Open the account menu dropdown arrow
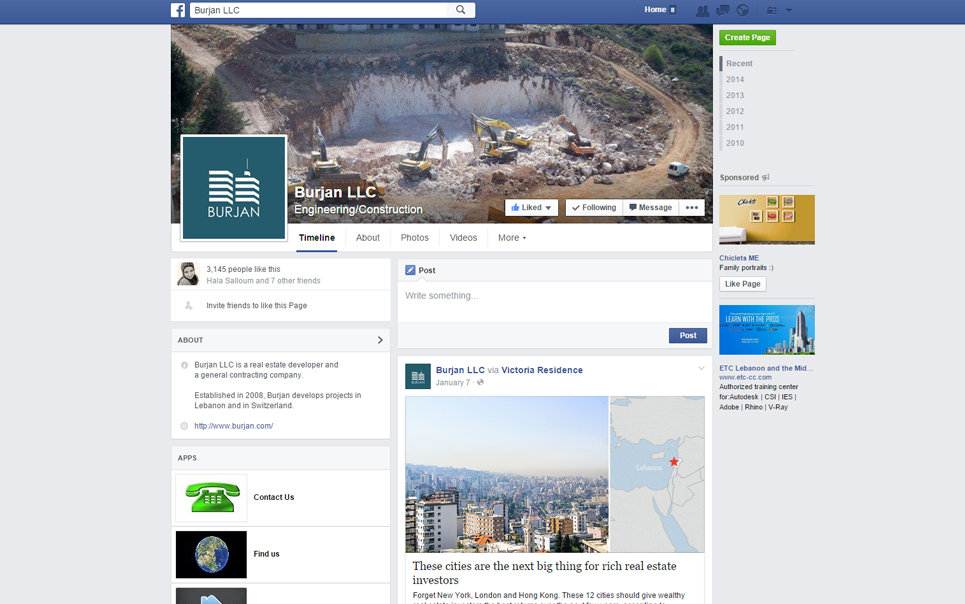Image resolution: width=965 pixels, height=604 pixels. (789, 11)
